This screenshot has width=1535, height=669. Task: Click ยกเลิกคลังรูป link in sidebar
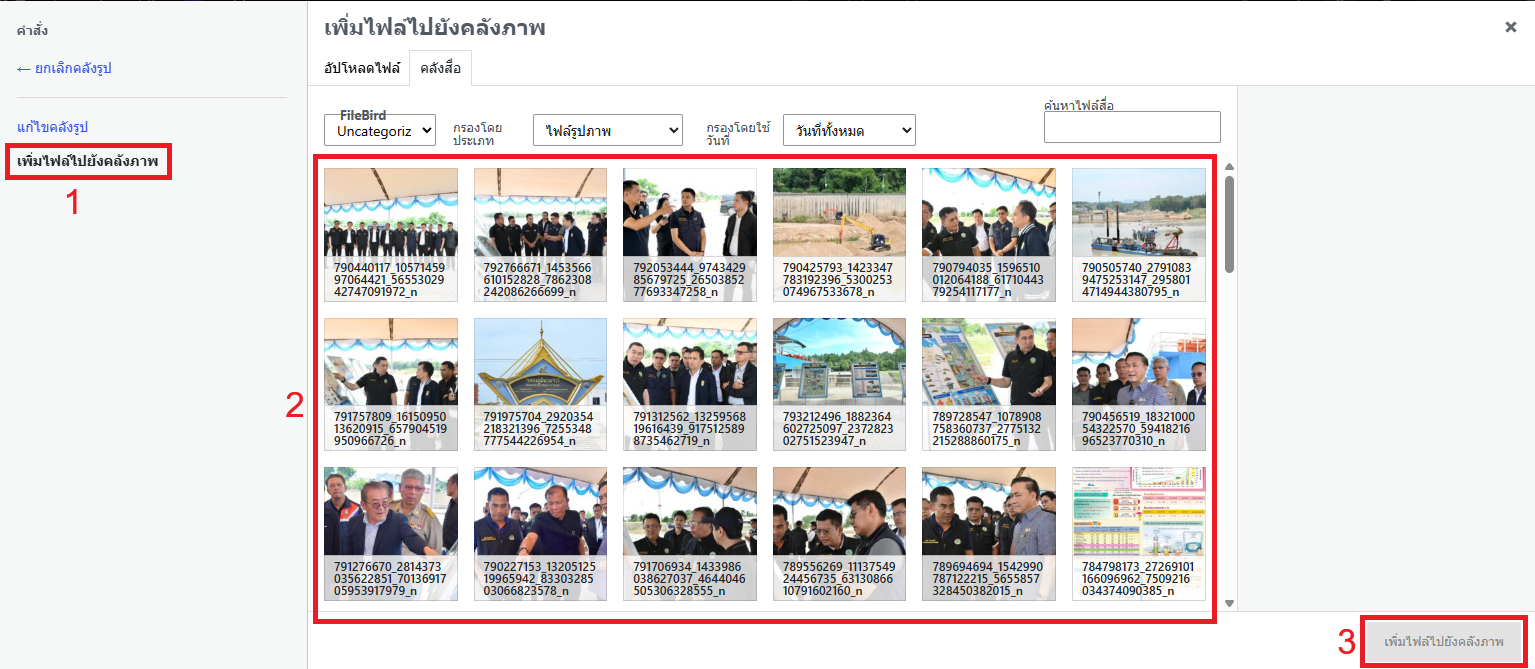coord(64,68)
